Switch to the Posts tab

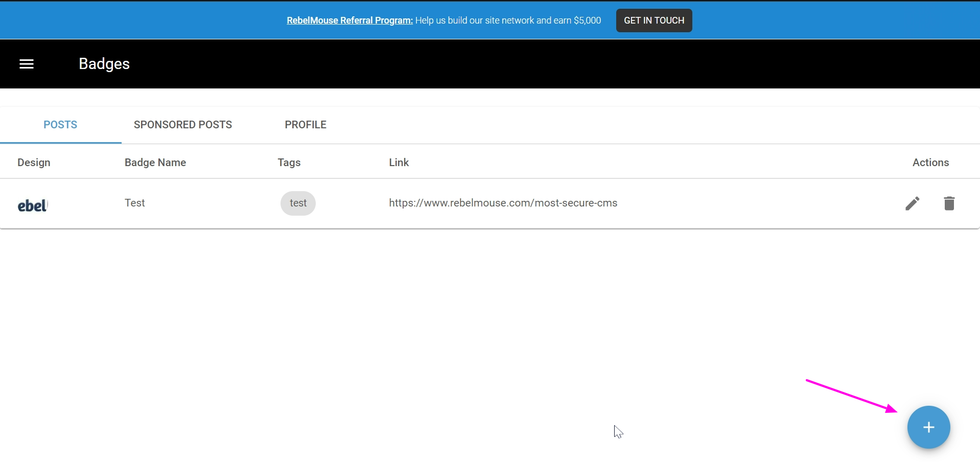[60, 125]
